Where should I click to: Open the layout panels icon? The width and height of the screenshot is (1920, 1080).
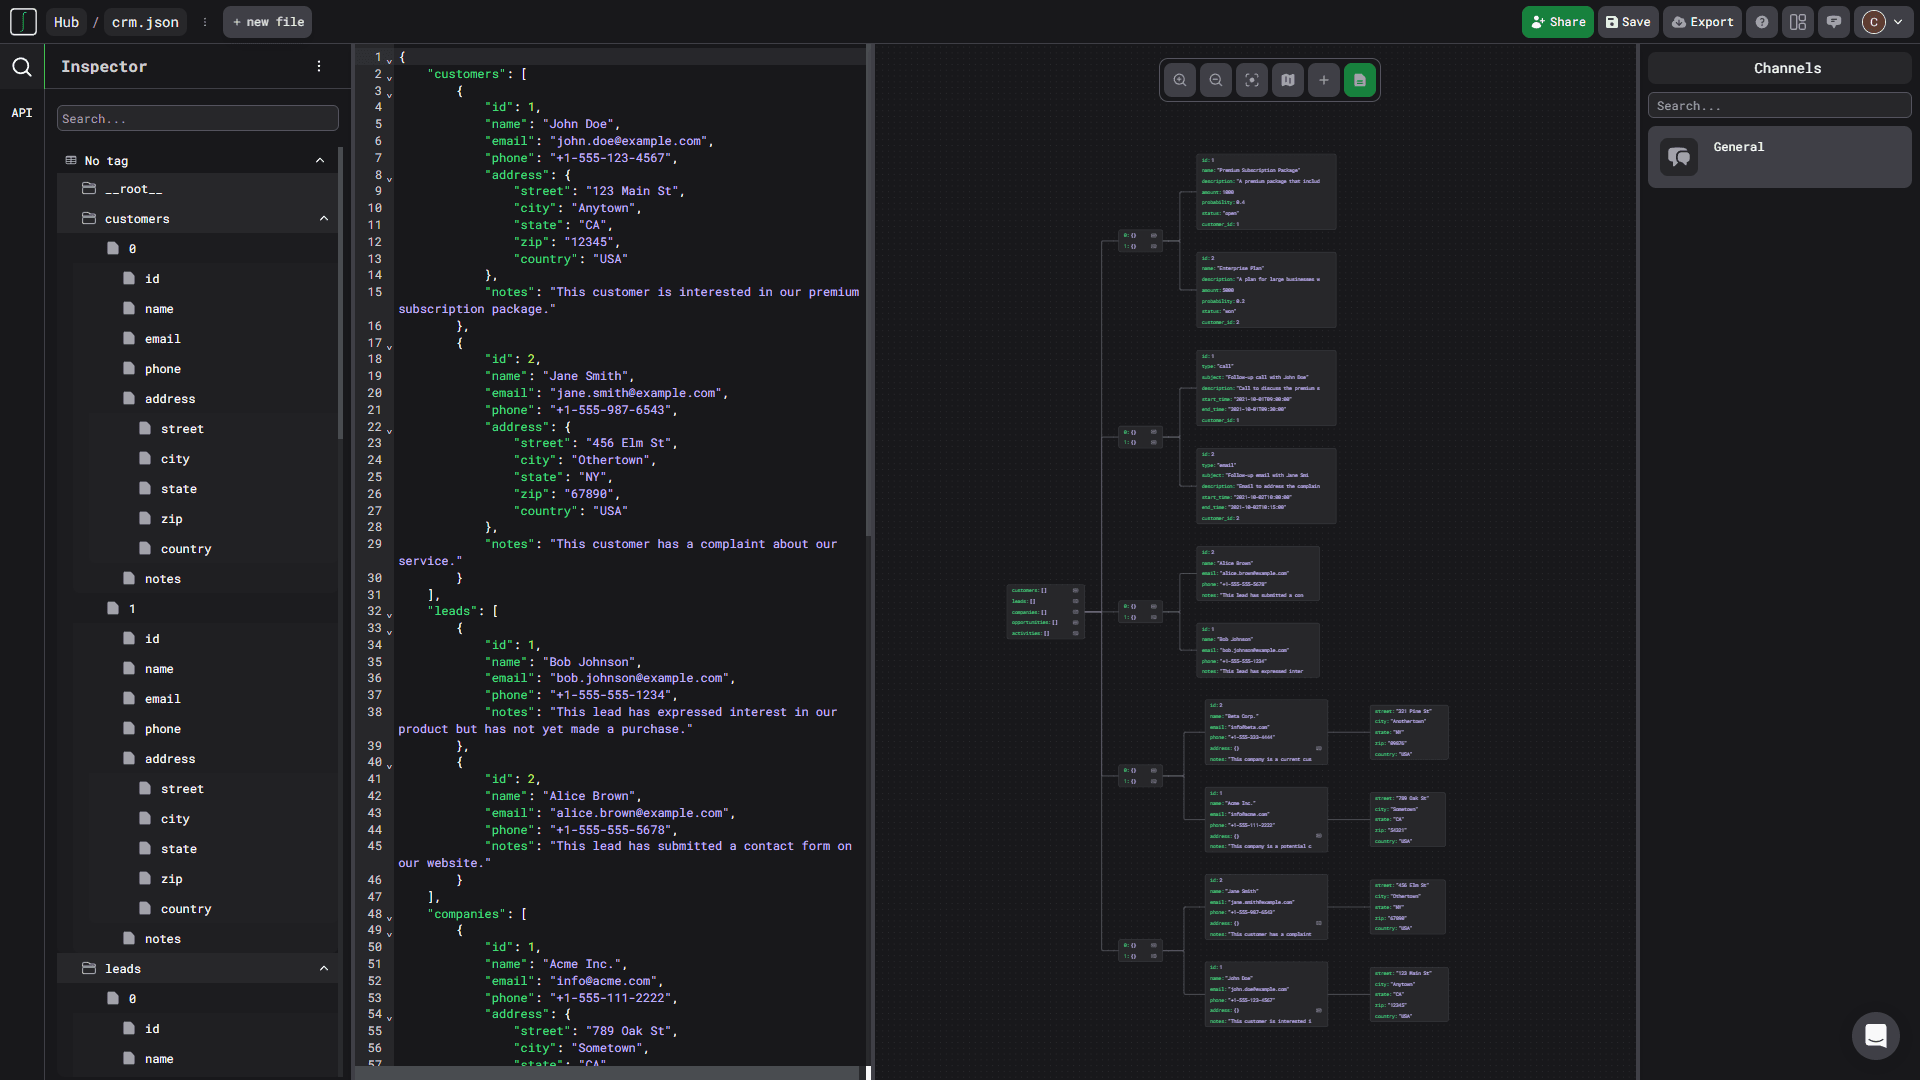point(1798,22)
